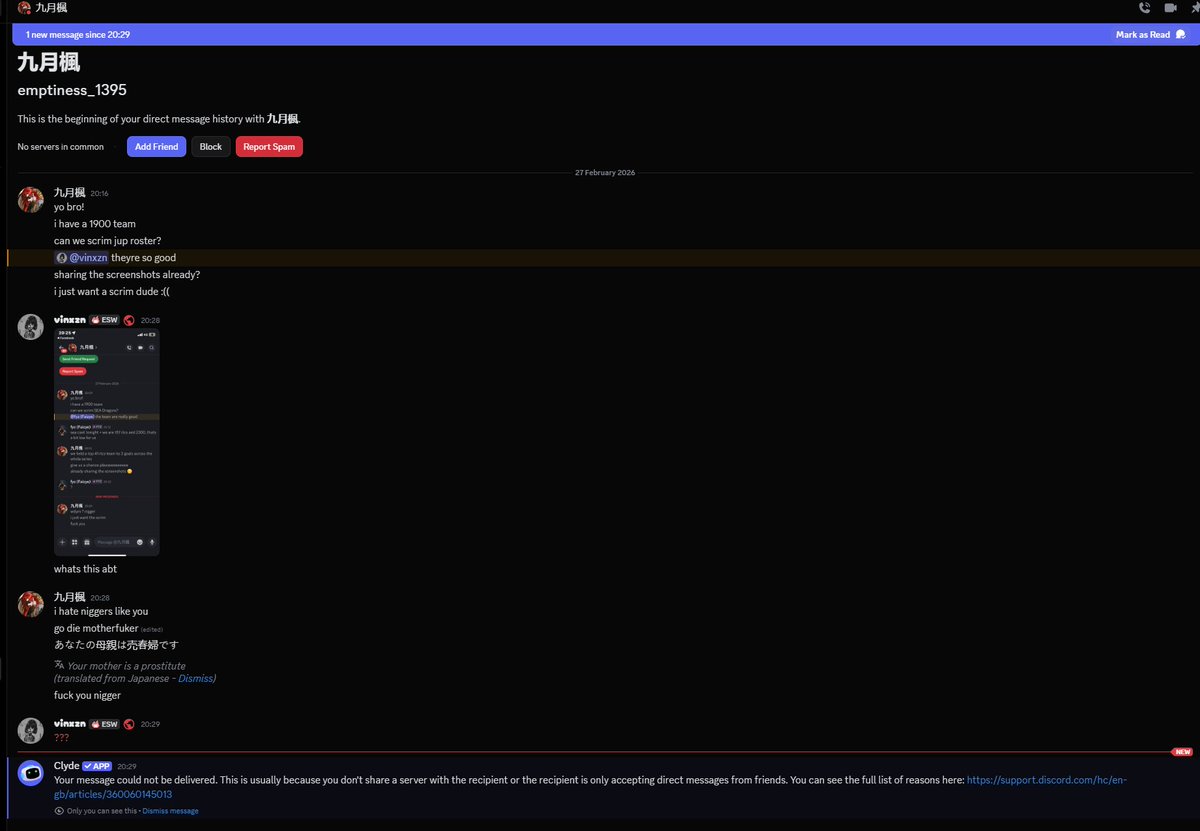Click the translate icon beside translated text
This screenshot has height=831, width=1200.
(x=59, y=665)
